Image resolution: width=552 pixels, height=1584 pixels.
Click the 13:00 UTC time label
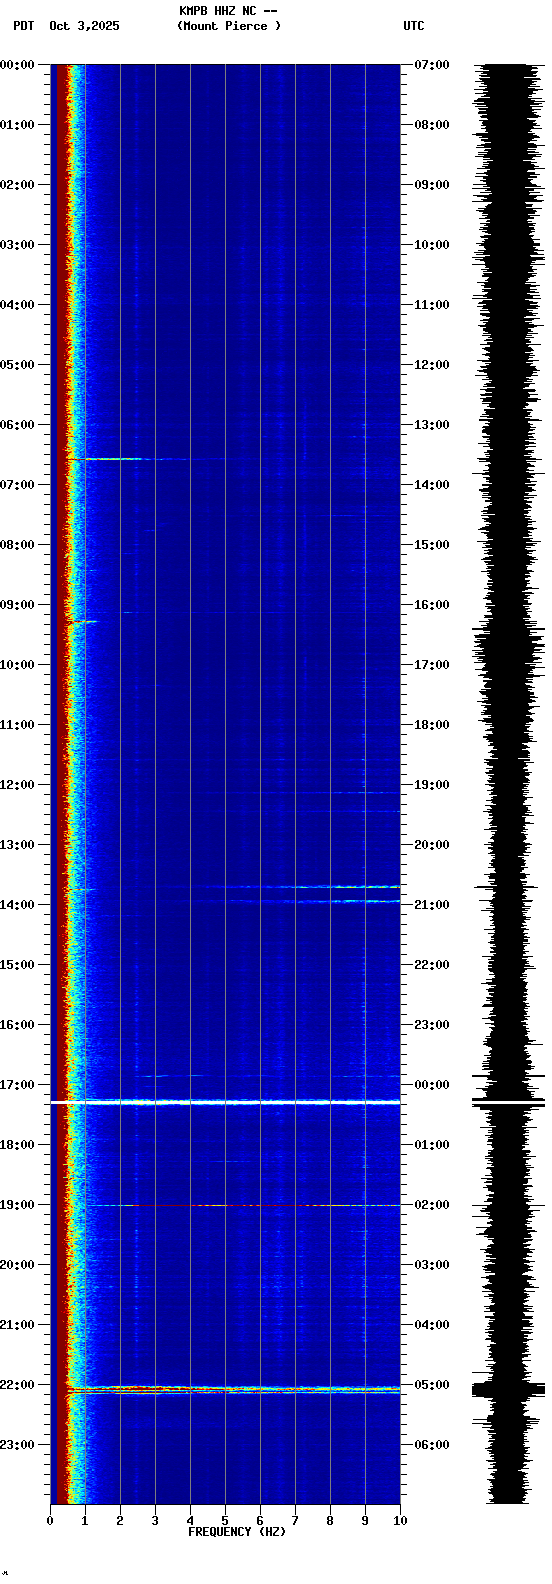[x=432, y=425]
